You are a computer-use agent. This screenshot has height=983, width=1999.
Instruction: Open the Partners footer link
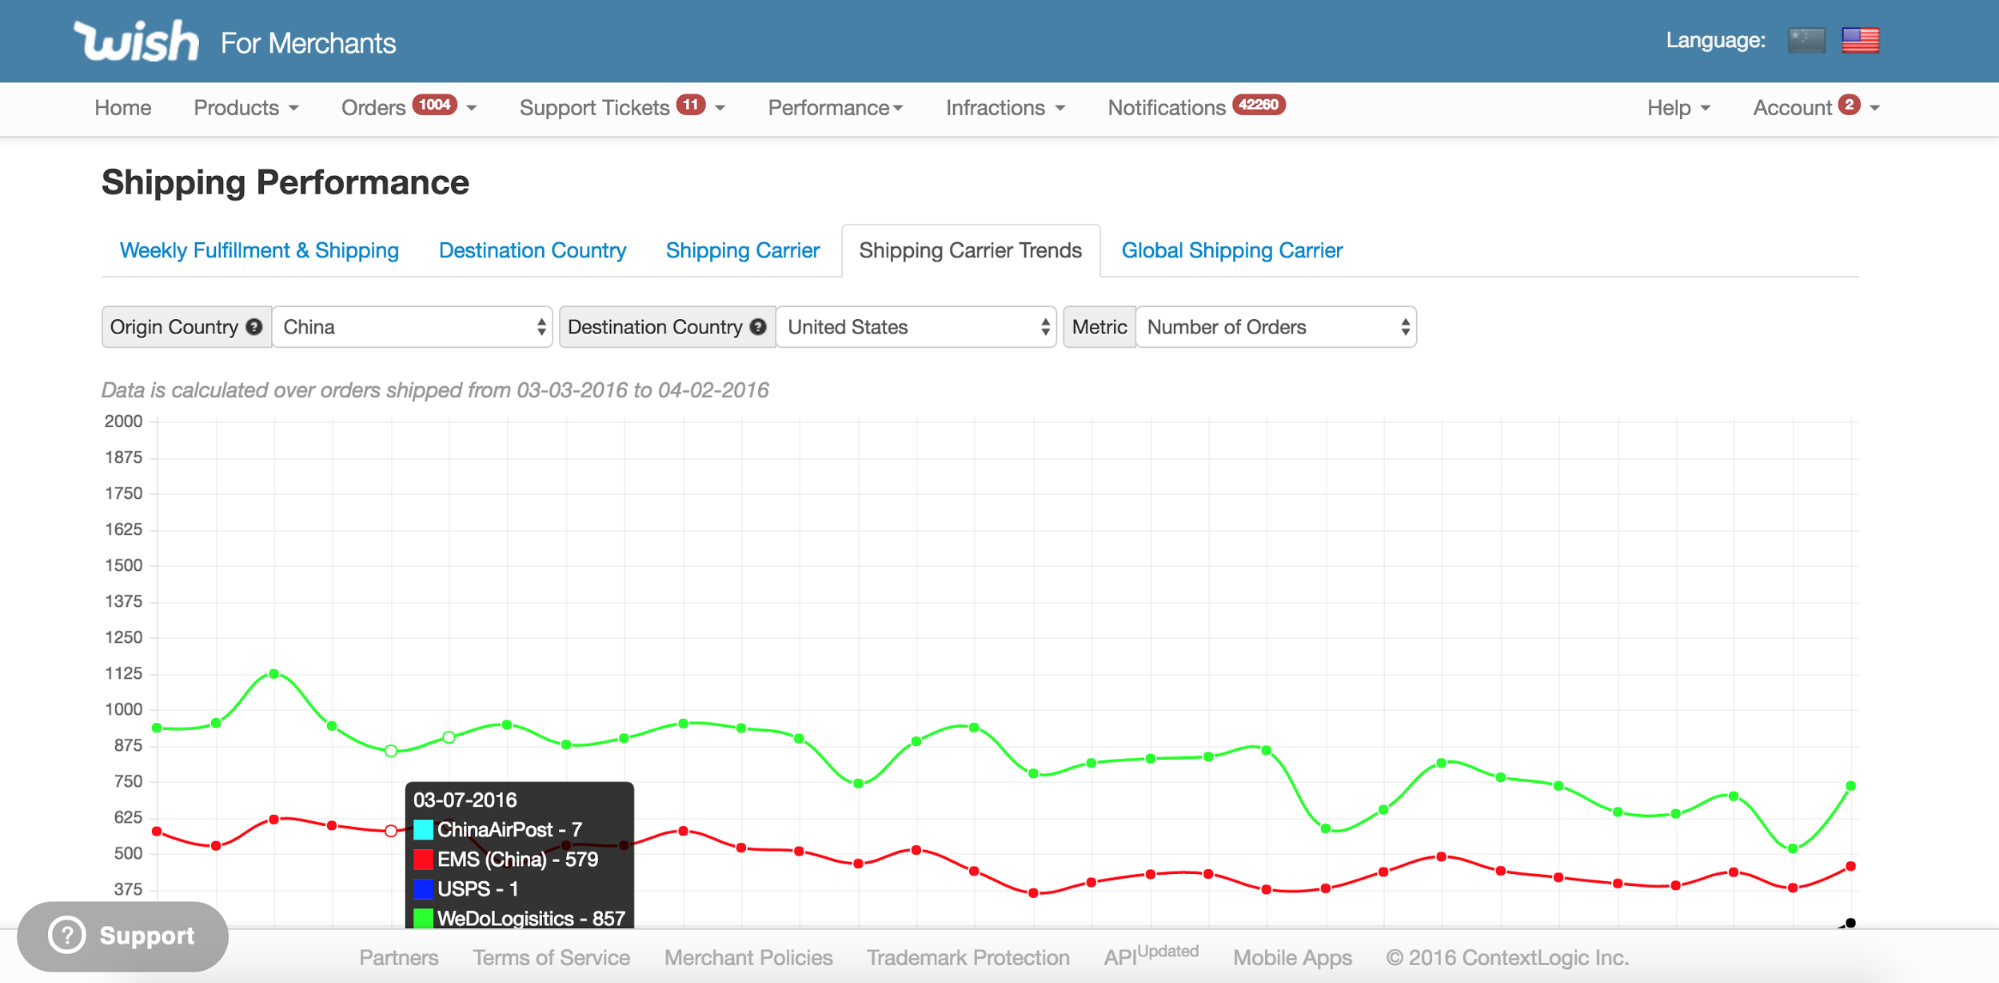pos(399,958)
